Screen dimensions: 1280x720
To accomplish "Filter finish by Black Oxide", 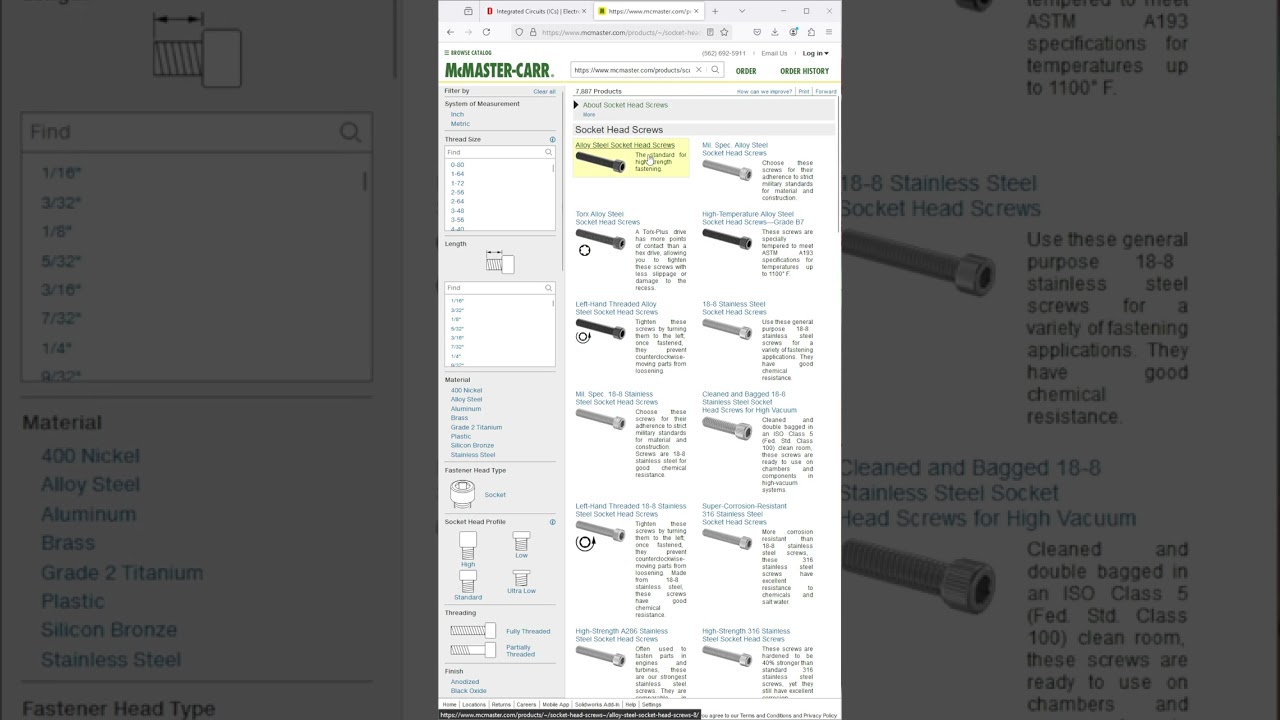I will [x=468, y=691].
